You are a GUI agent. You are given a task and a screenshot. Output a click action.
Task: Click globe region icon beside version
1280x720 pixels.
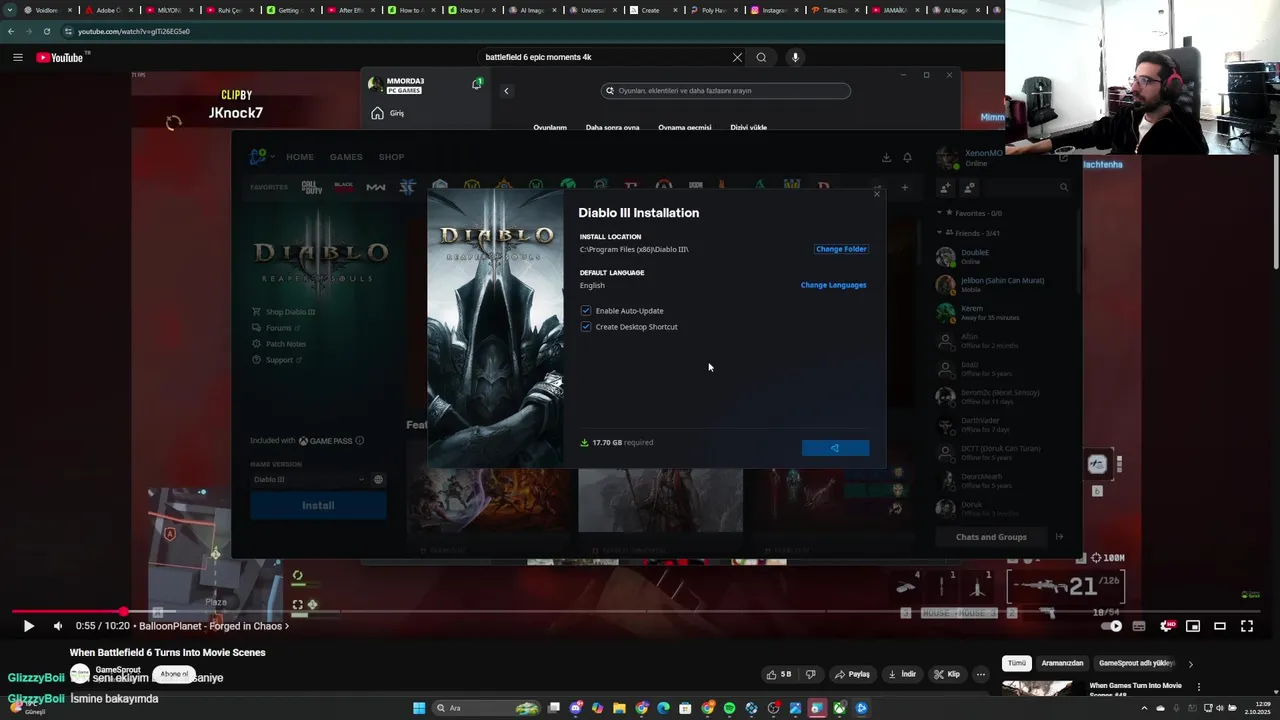[x=378, y=480]
